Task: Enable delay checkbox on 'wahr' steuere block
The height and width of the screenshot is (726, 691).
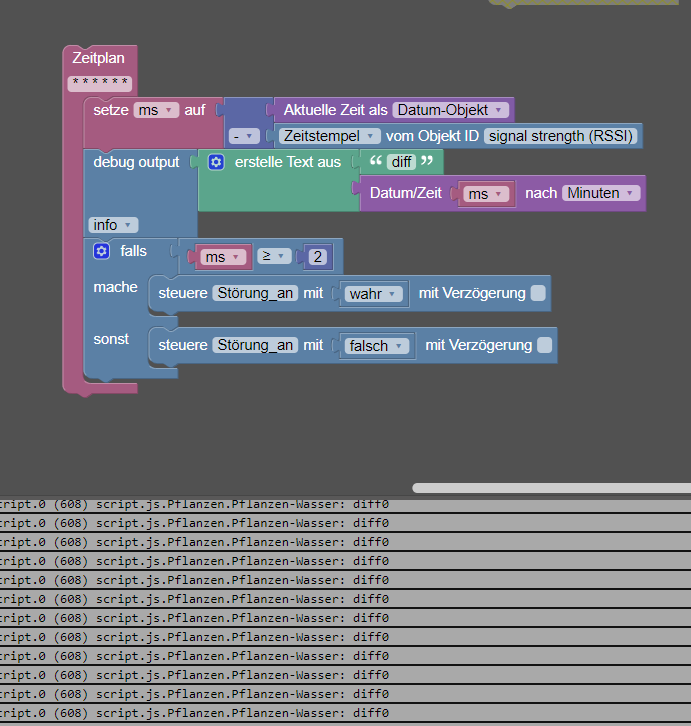Action: 538,293
